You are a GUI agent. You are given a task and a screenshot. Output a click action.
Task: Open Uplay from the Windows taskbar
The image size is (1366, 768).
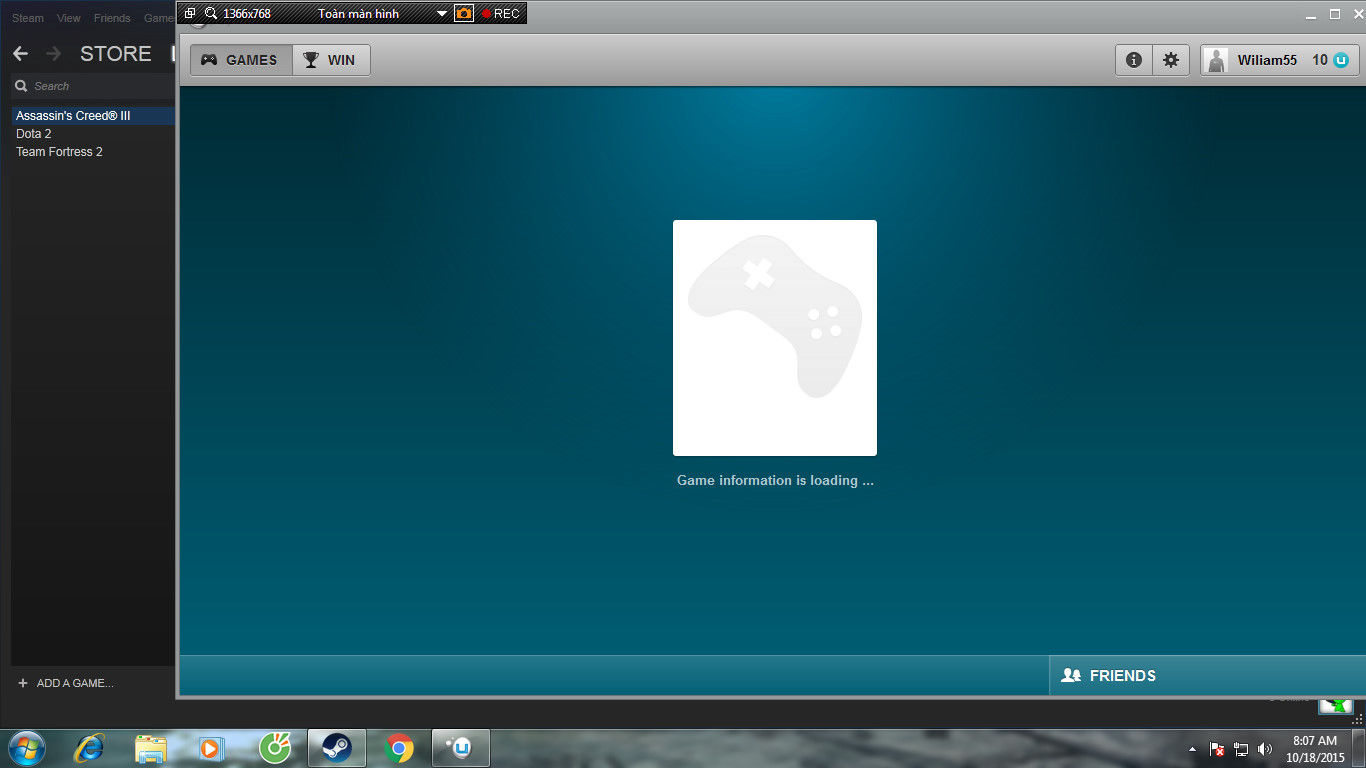(x=460, y=747)
